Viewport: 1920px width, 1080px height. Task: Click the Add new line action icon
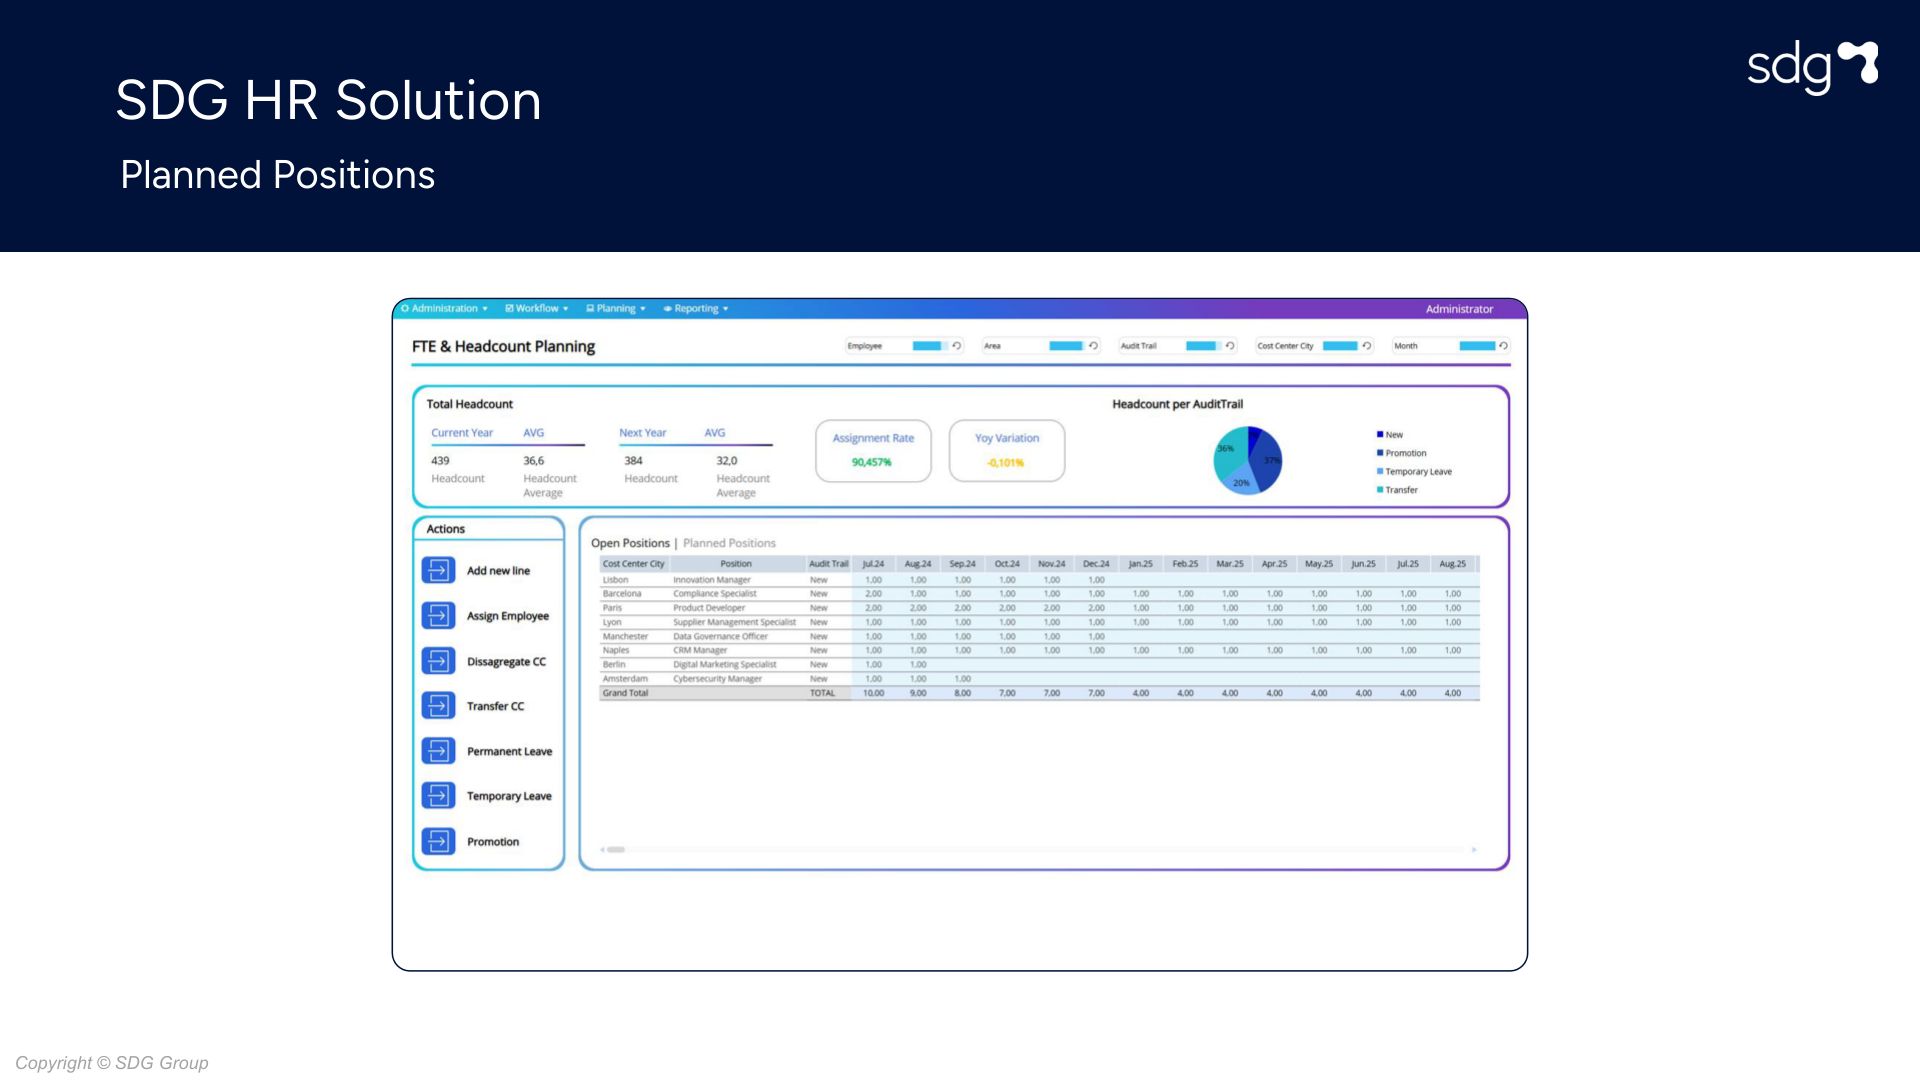coord(438,570)
